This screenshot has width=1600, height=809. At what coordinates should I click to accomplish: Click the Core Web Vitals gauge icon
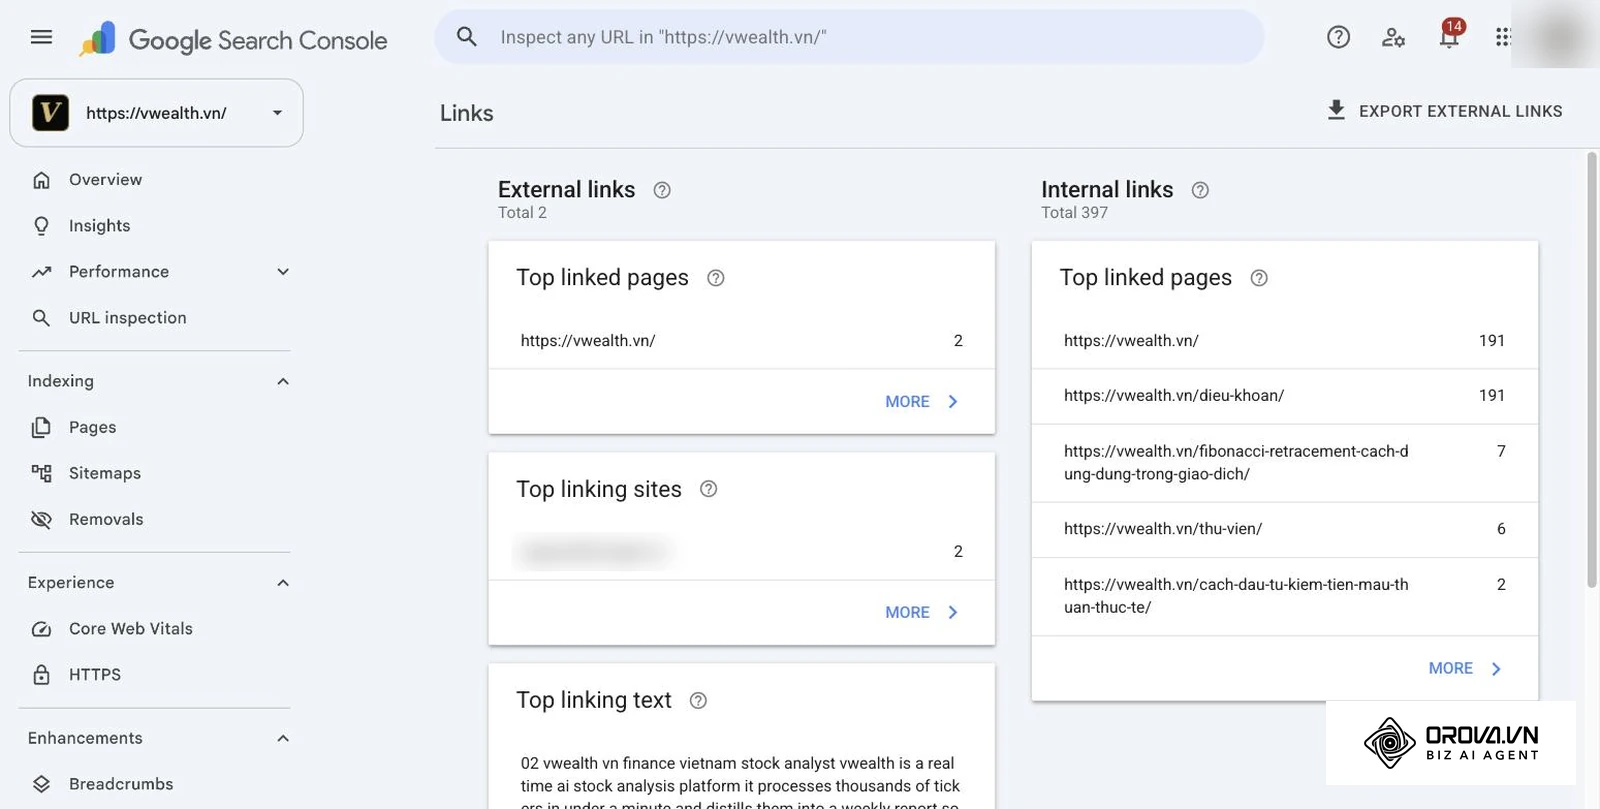click(41, 629)
